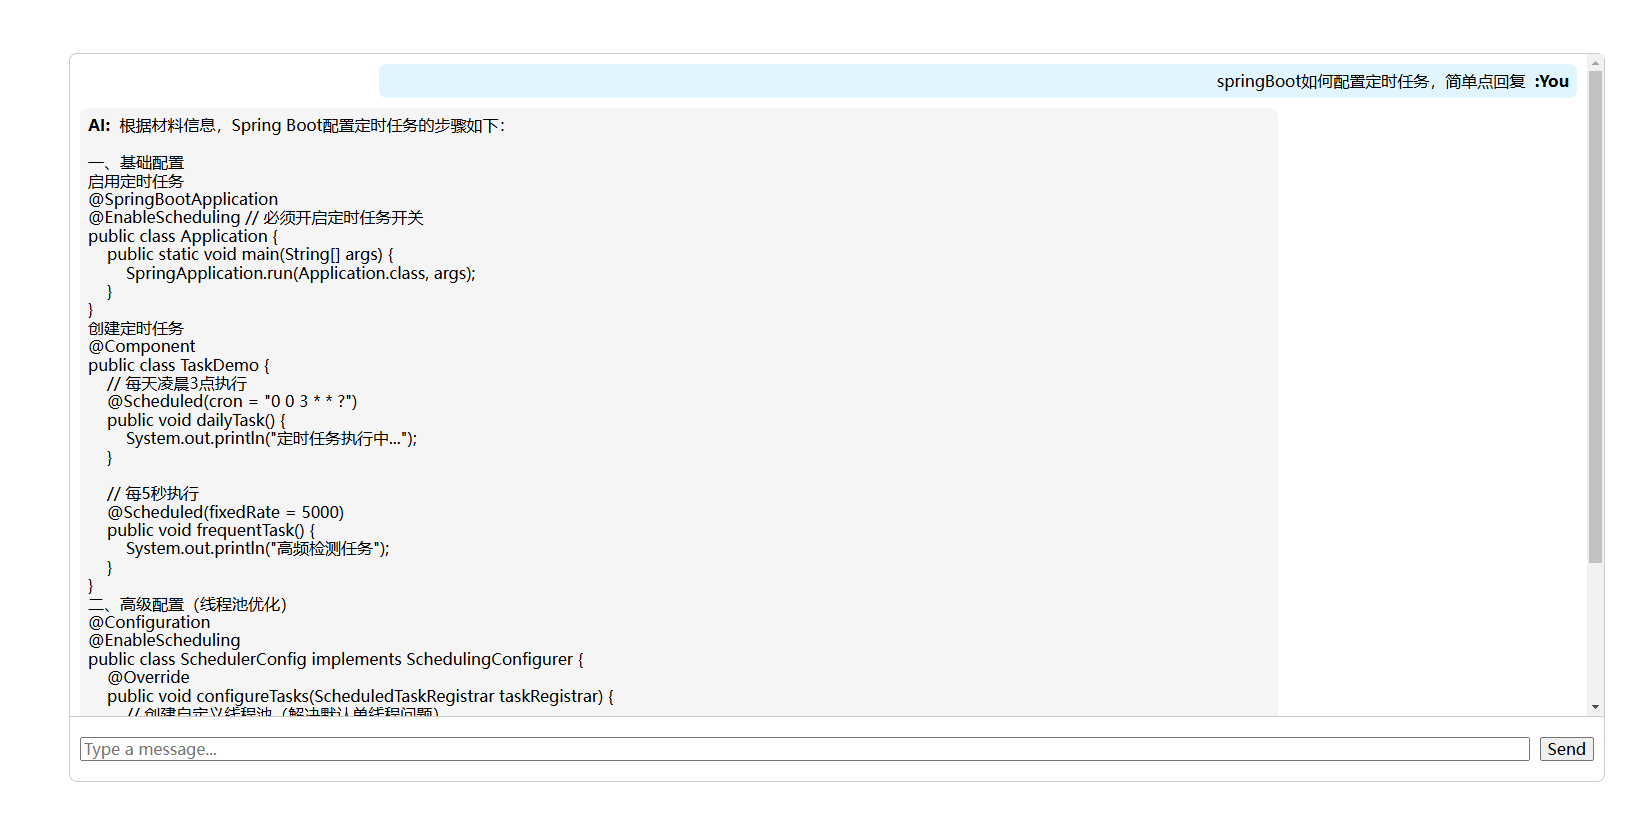The height and width of the screenshot is (813, 1649).
Task: Click the heading '一、基础配置'
Action: pyautogui.click(x=136, y=162)
